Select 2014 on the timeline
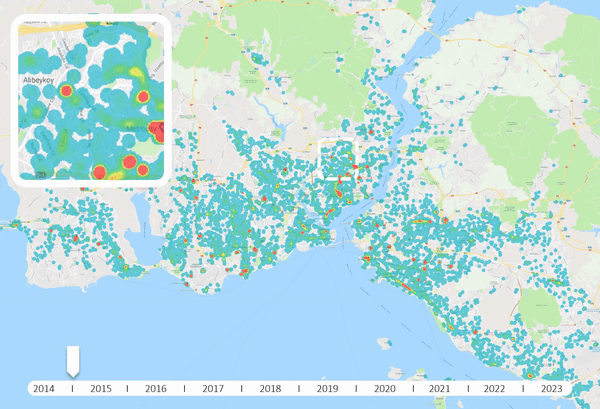 tap(44, 388)
